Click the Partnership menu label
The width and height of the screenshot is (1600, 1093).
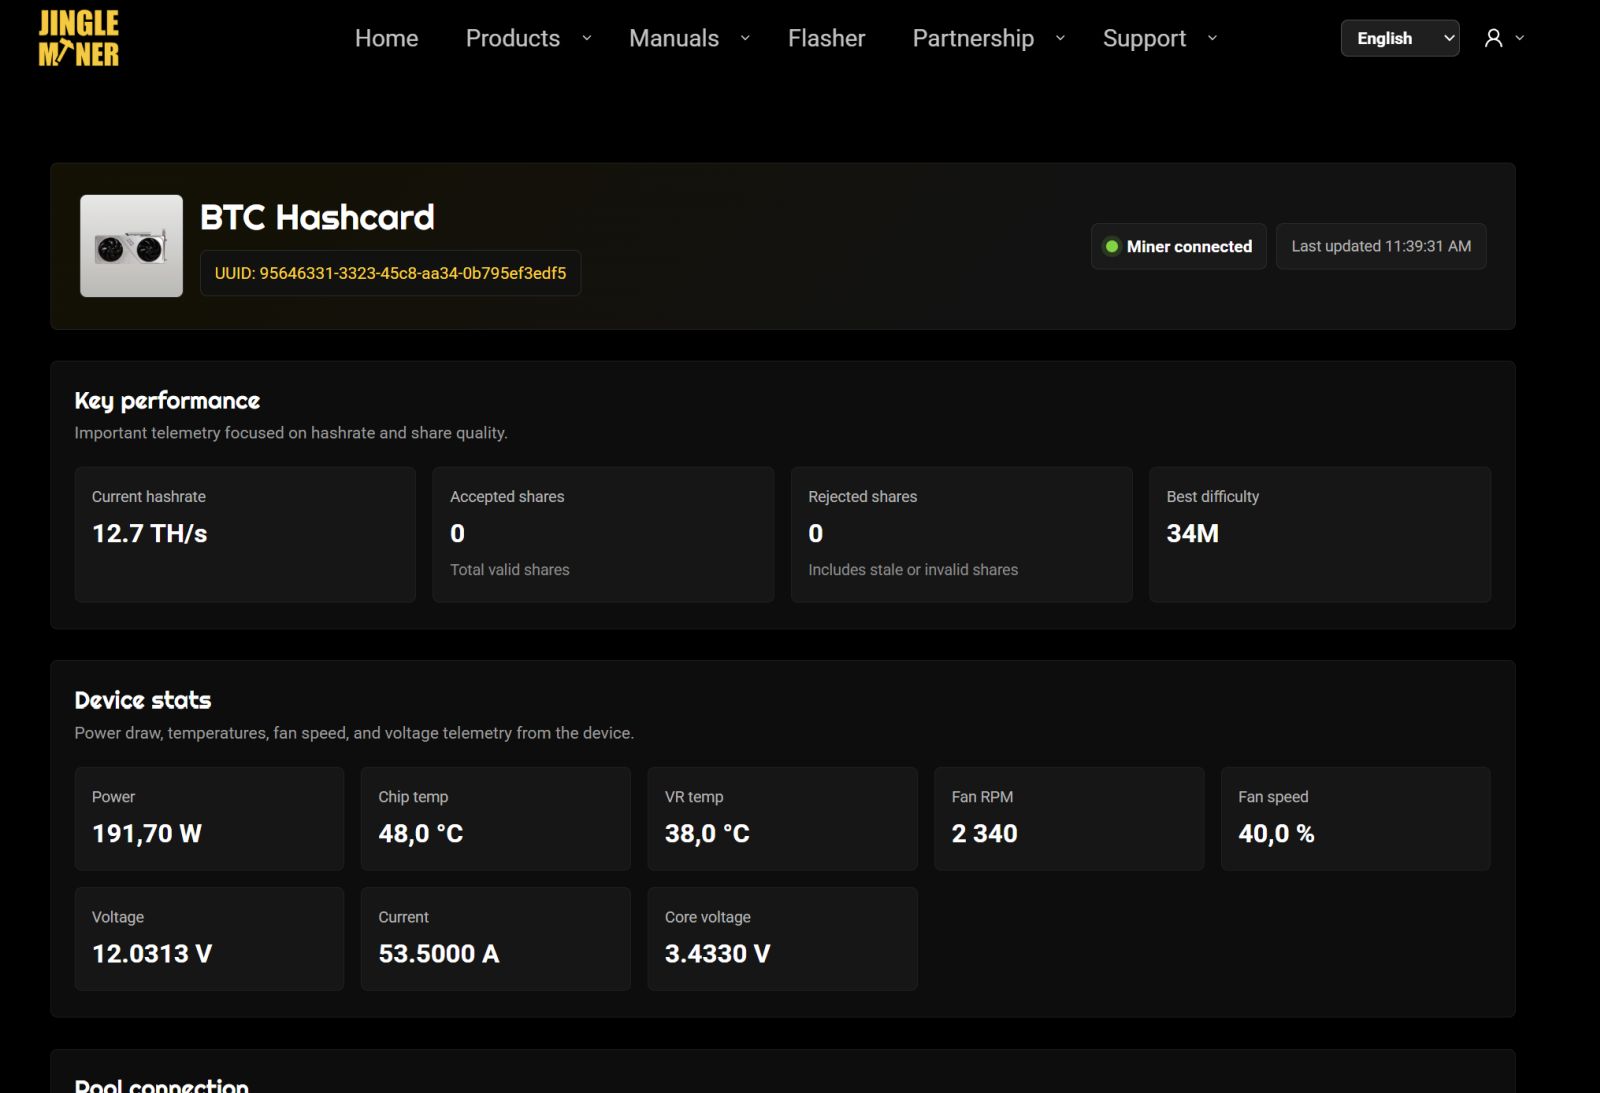click(x=972, y=38)
